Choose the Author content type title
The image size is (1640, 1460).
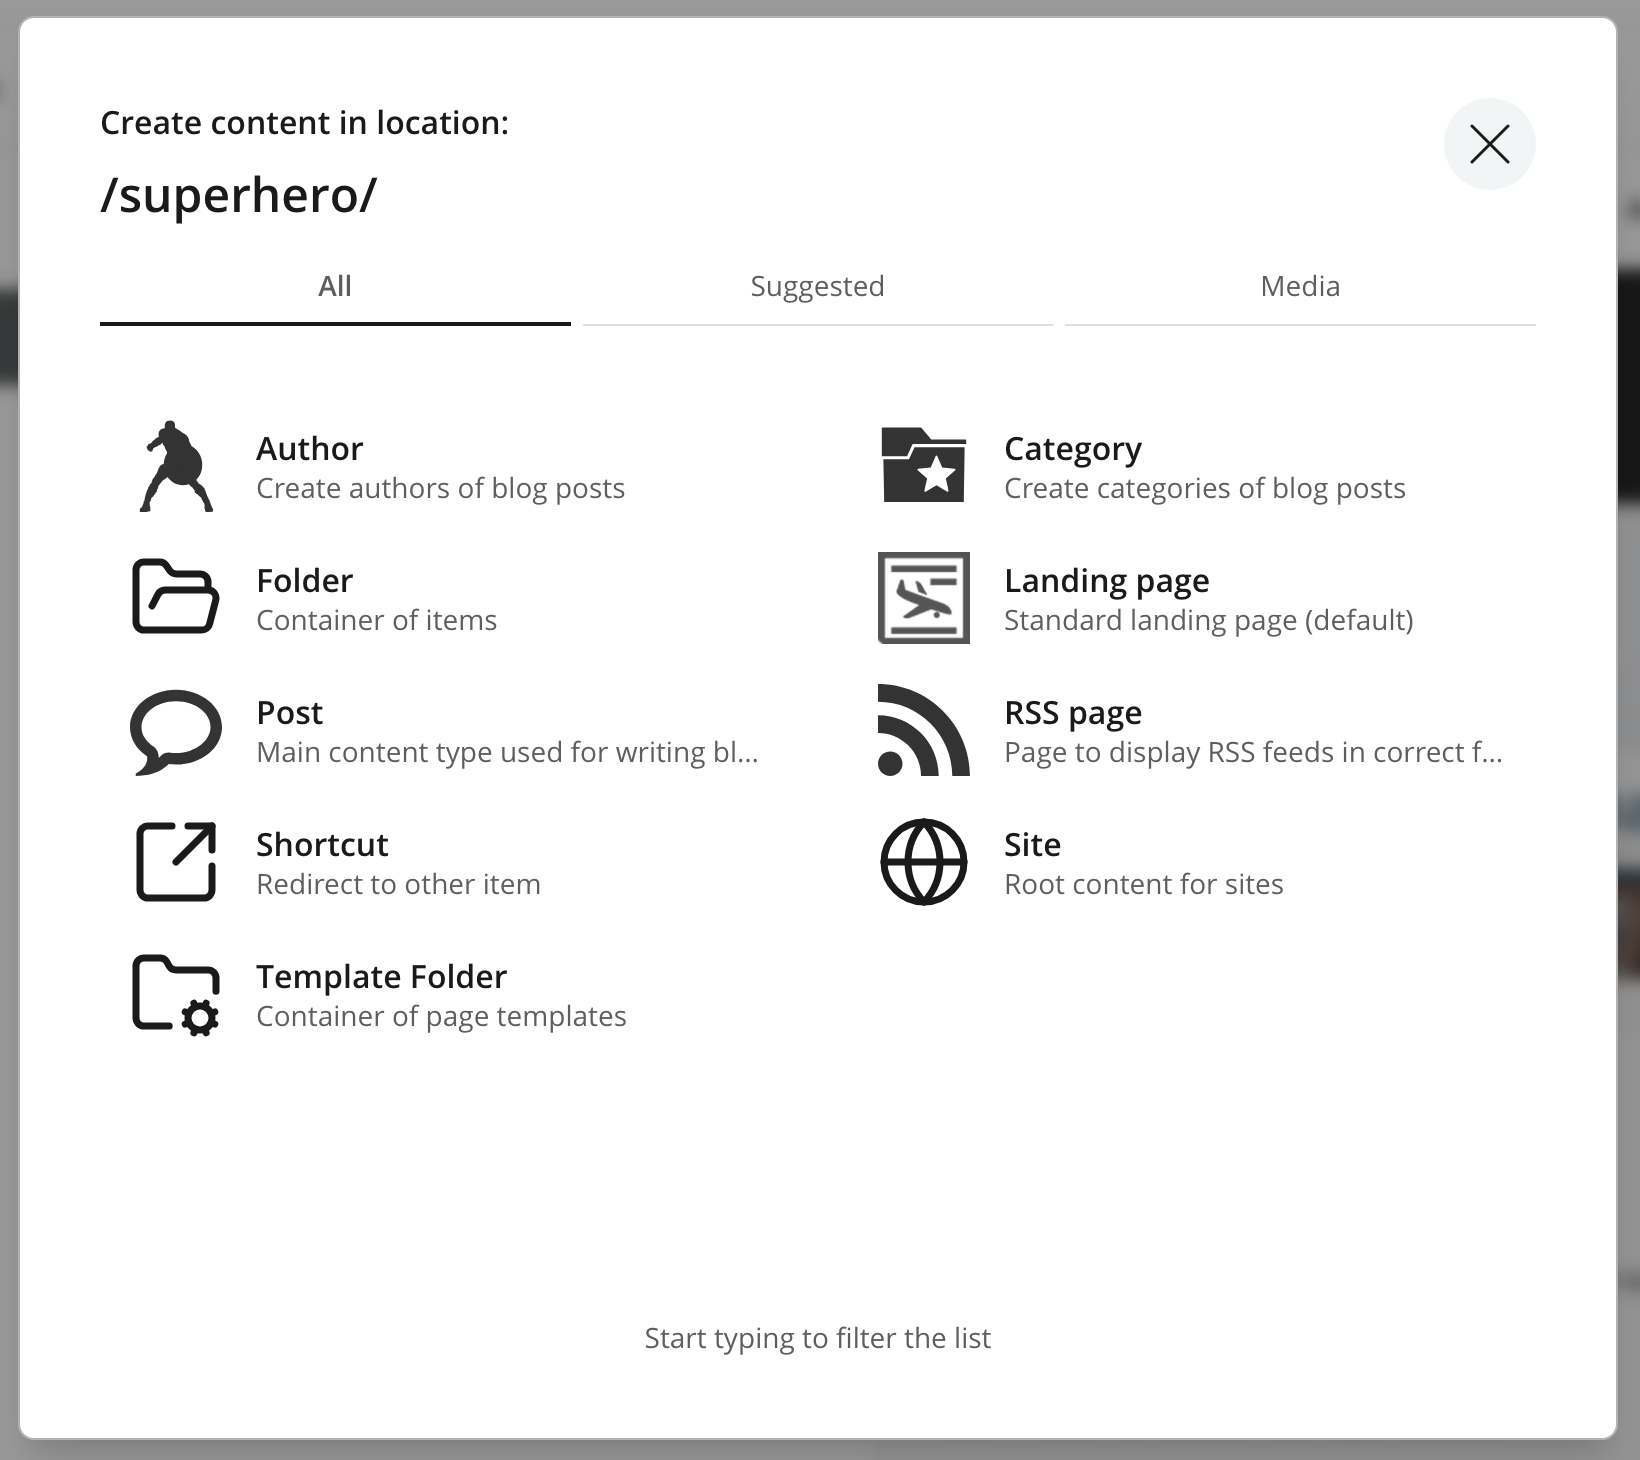click(310, 449)
